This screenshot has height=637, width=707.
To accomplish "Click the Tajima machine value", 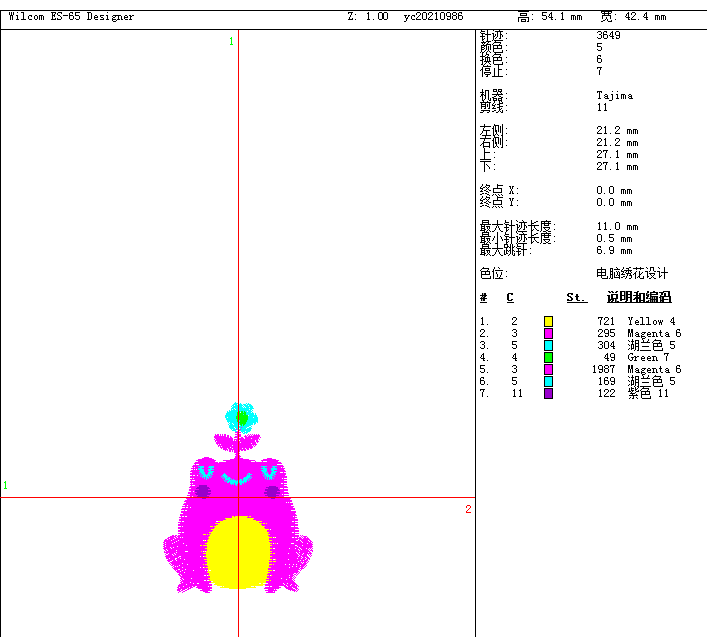I will 614,96.
